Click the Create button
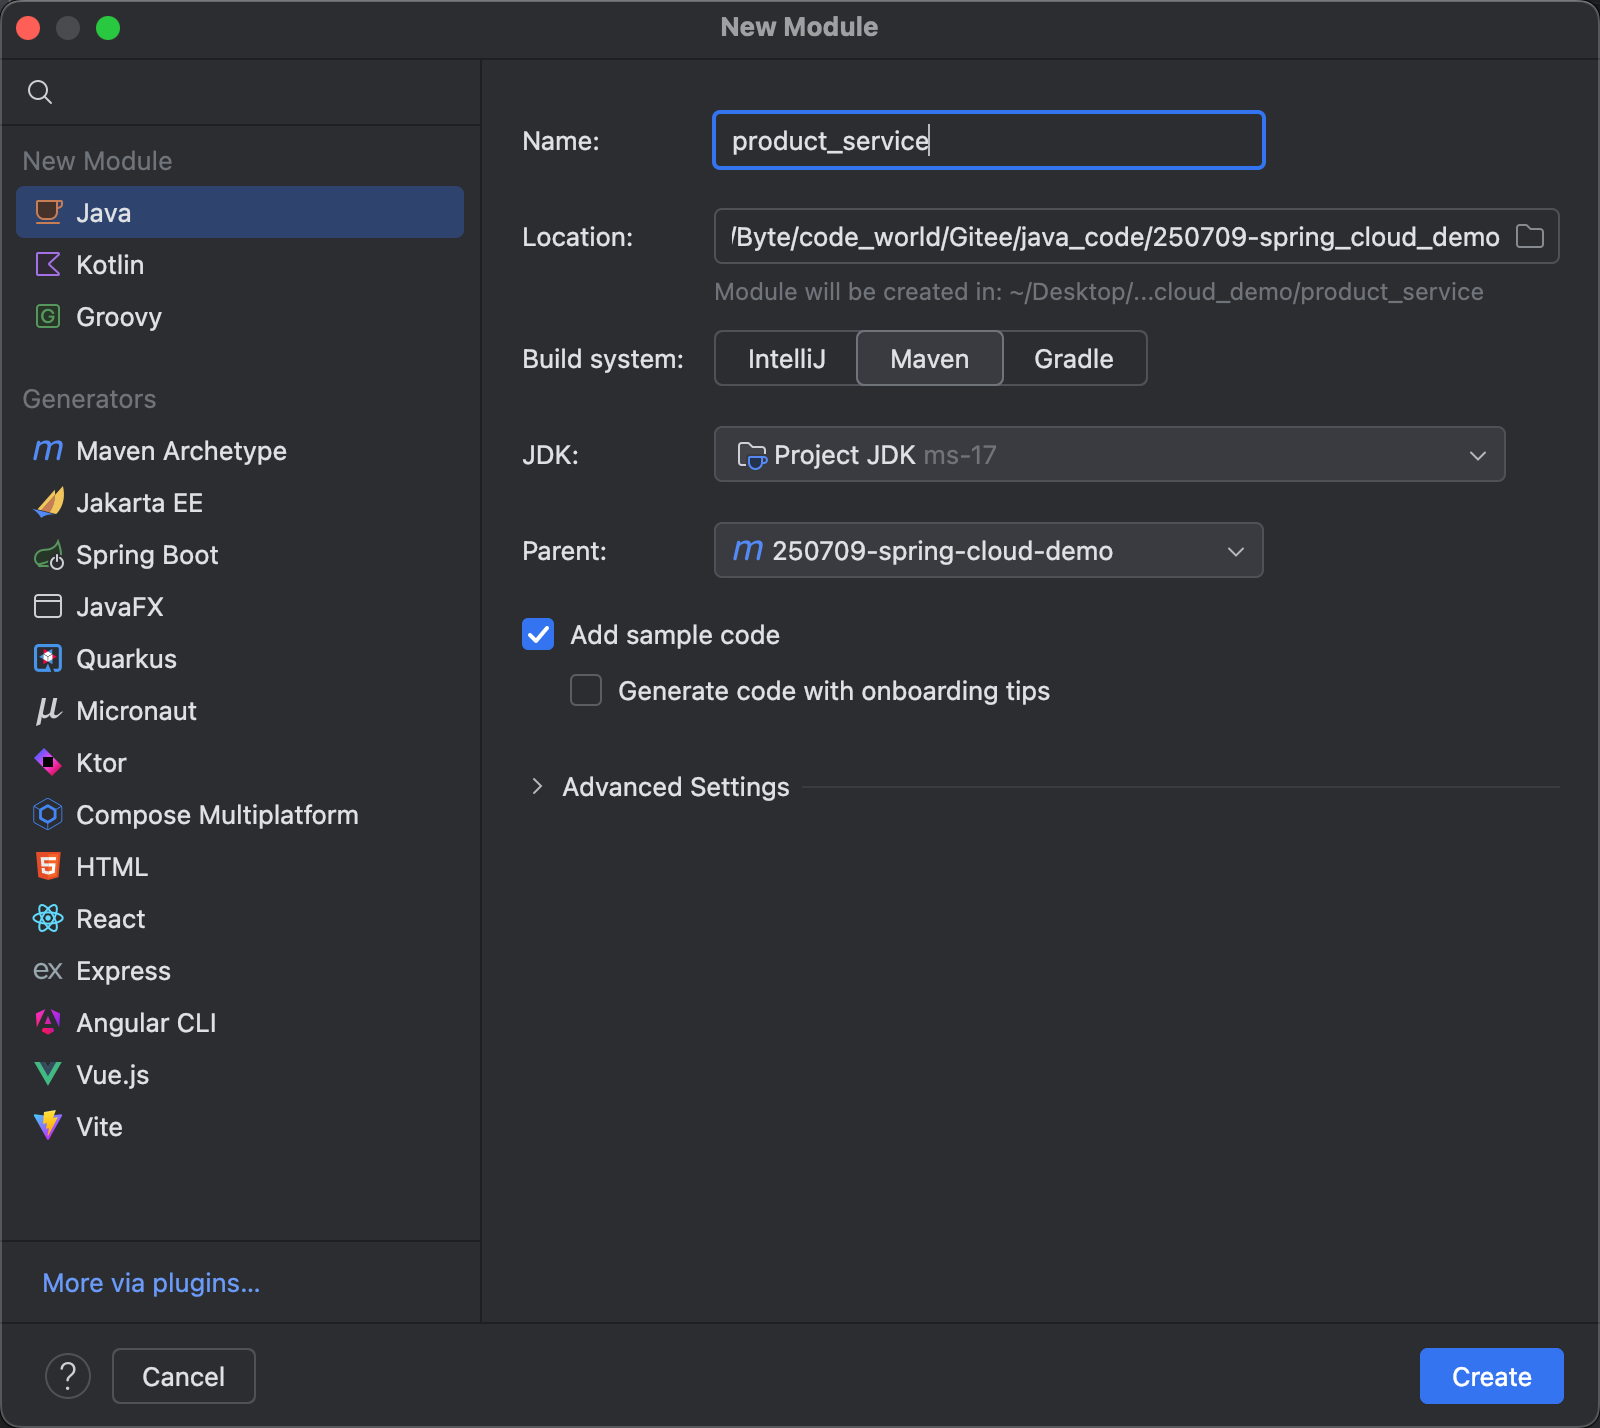Screen dimensions: 1600x1428 point(1492,1376)
